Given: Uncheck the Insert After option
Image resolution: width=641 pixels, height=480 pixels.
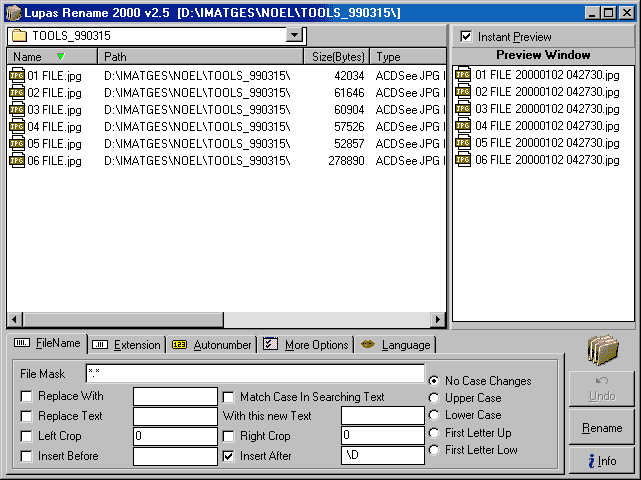Looking at the screenshot, I should (x=229, y=456).
